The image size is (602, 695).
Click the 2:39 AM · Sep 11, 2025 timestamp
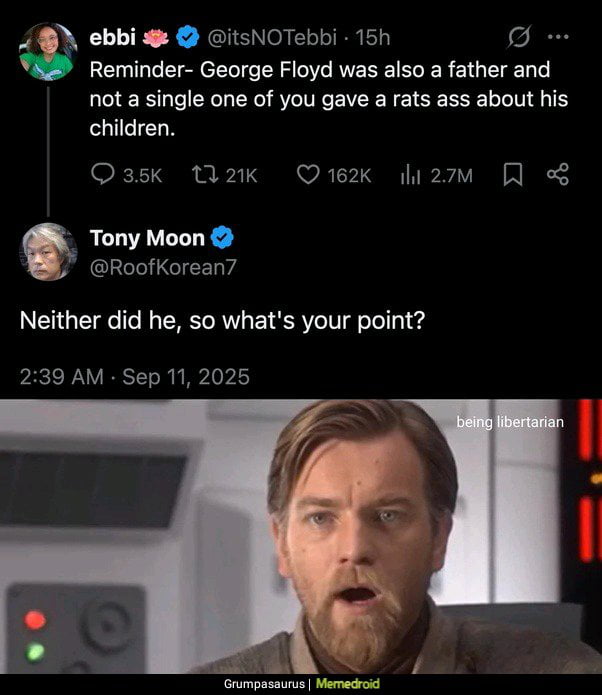(x=134, y=377)
